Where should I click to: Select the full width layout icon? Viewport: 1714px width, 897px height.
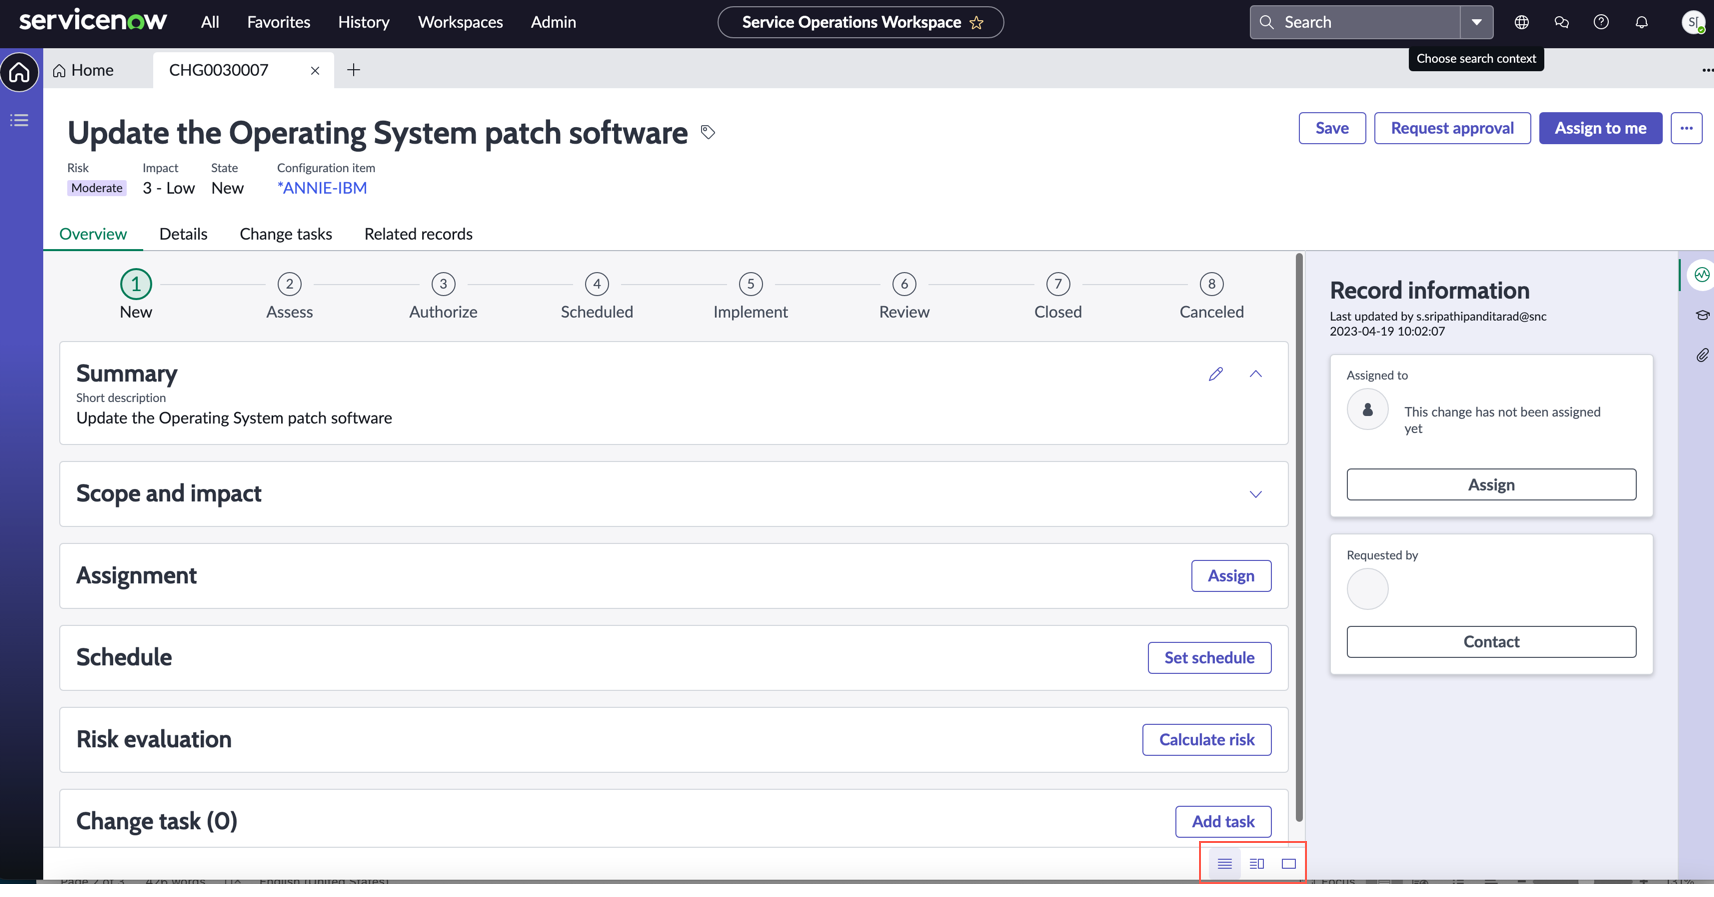coord(1289,864)
